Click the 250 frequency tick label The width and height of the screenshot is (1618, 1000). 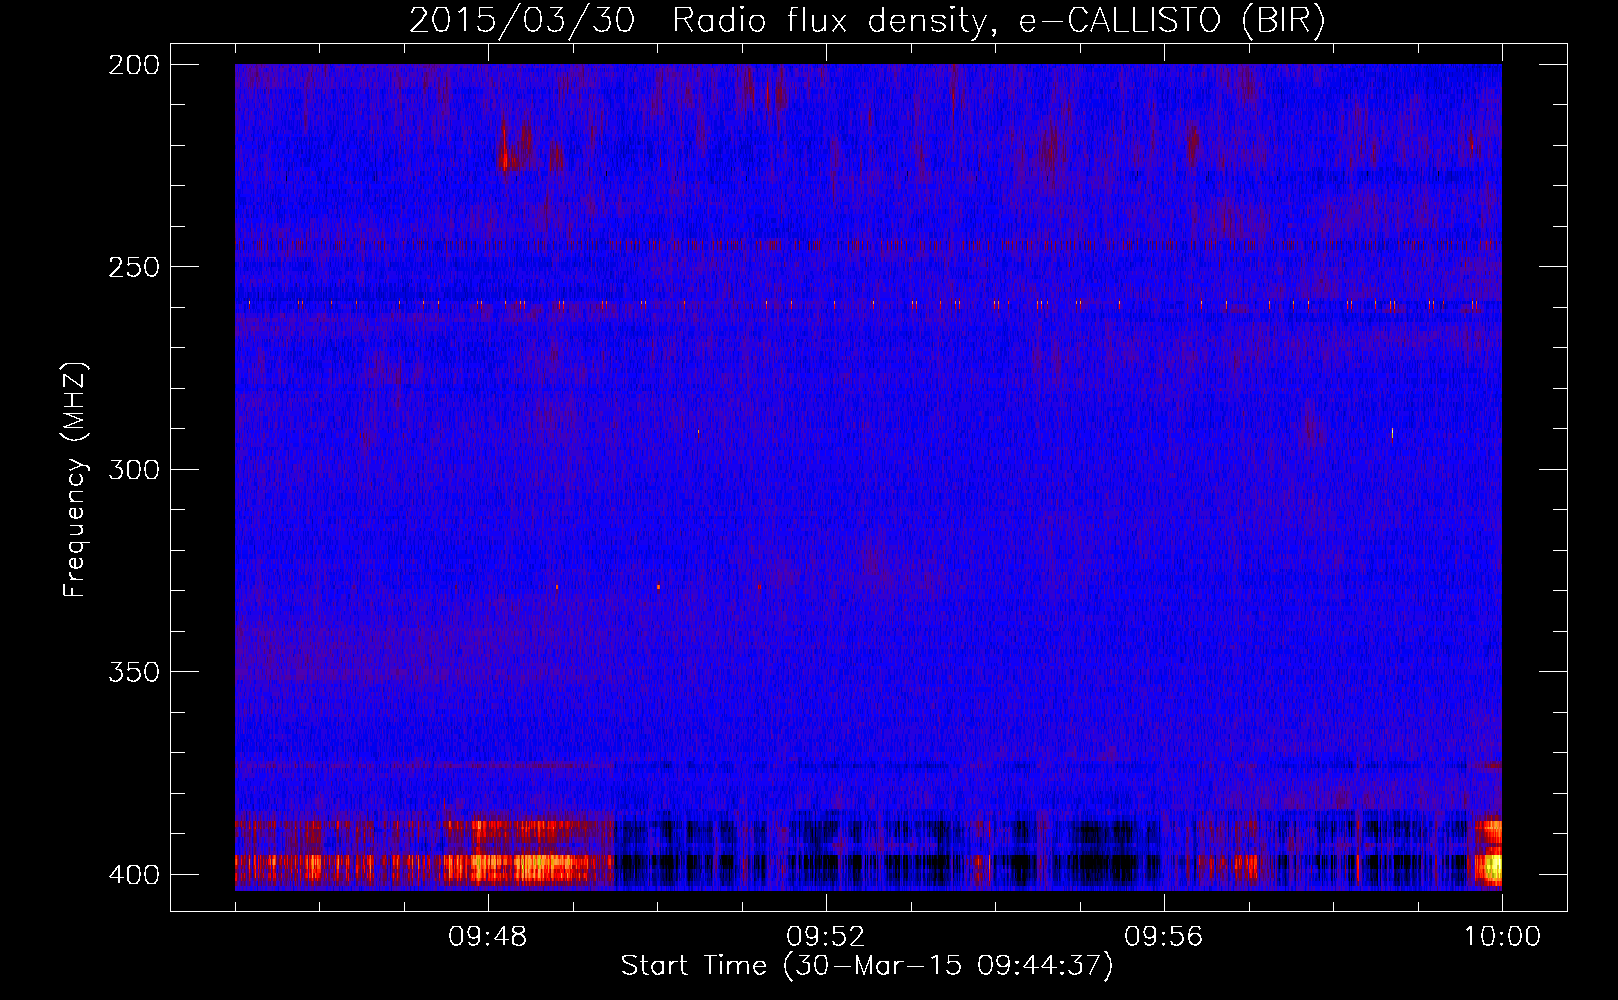134,267
